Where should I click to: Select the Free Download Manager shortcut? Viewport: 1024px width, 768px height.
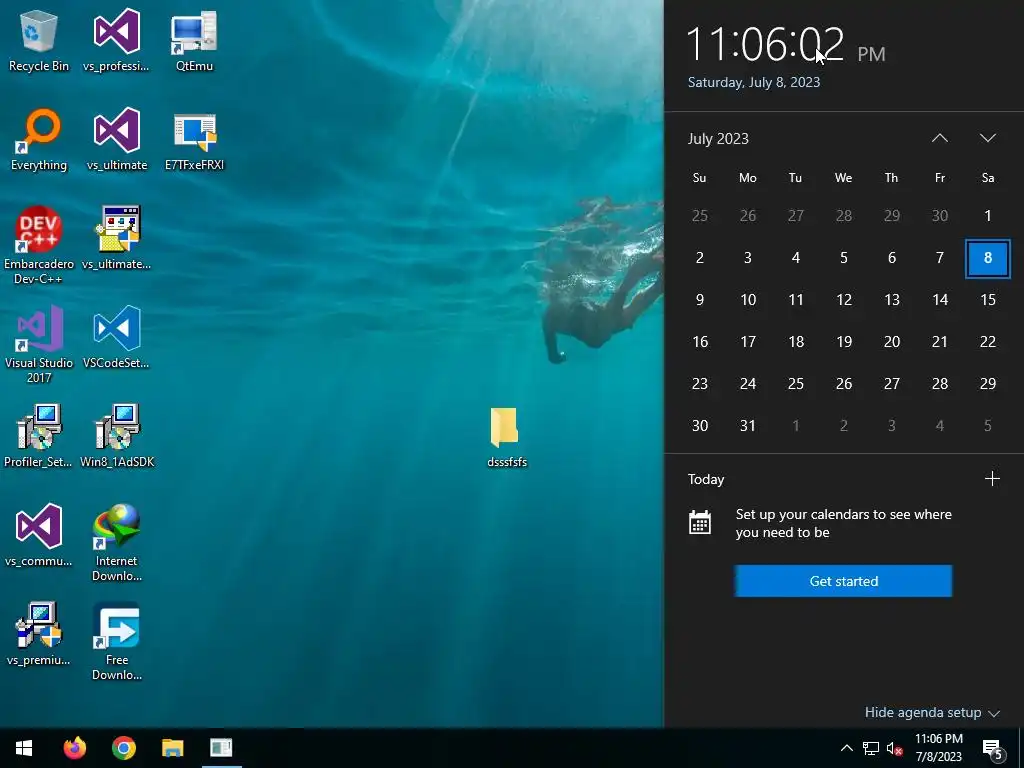116,641
